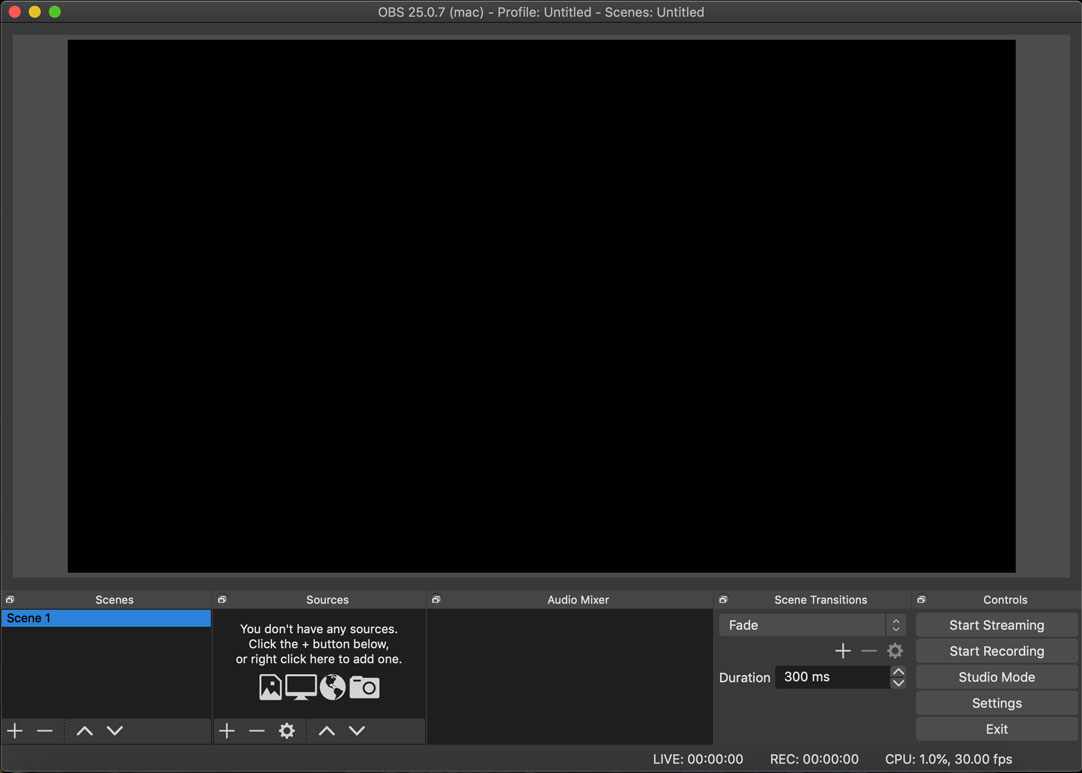The image size is (1082, 773).
Task: Add a new scene with the plus button
Action: click(x=14, y=730)
